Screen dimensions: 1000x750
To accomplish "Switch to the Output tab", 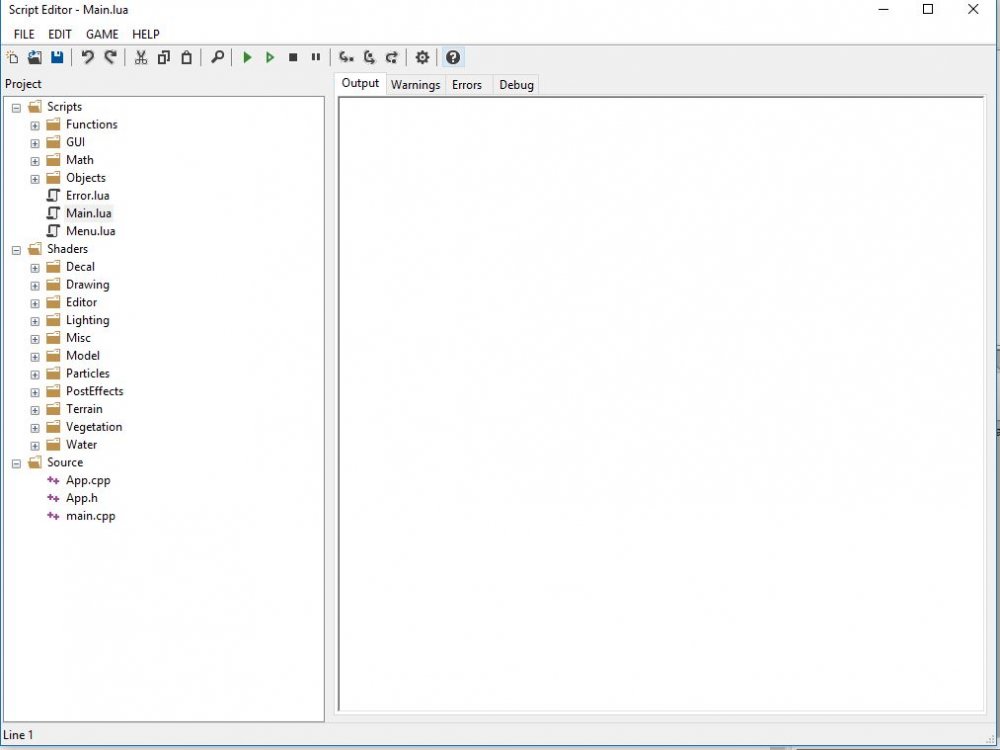I will coord(360,84).
